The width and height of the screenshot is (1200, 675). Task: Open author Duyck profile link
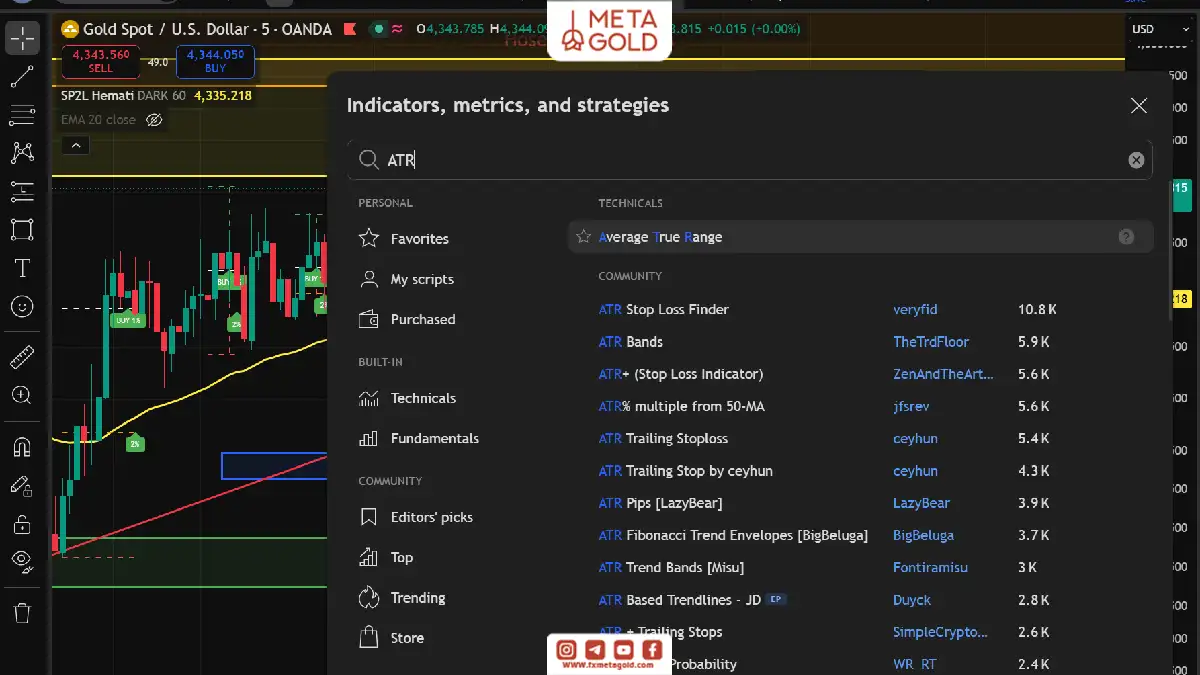click(912, 600)
